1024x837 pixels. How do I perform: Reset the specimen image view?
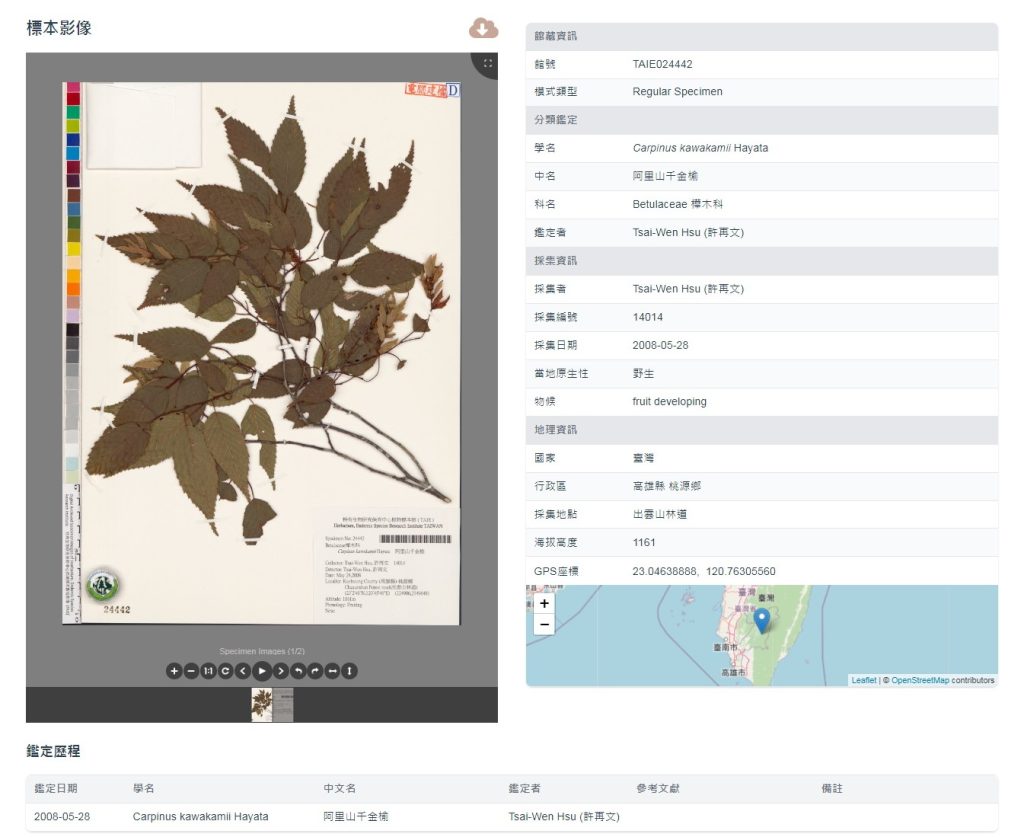point(225,671)
